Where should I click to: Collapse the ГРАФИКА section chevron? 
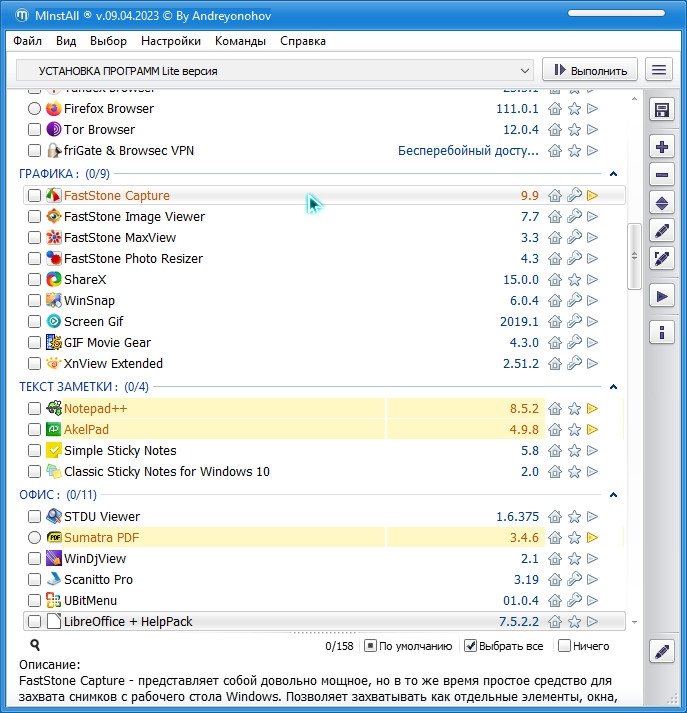613,174
